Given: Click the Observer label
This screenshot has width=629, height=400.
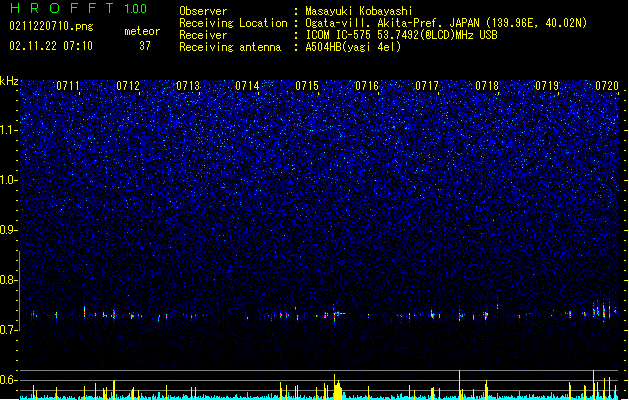Looking at the screenshot, I should pyautogui.click(x=203, y=11).
